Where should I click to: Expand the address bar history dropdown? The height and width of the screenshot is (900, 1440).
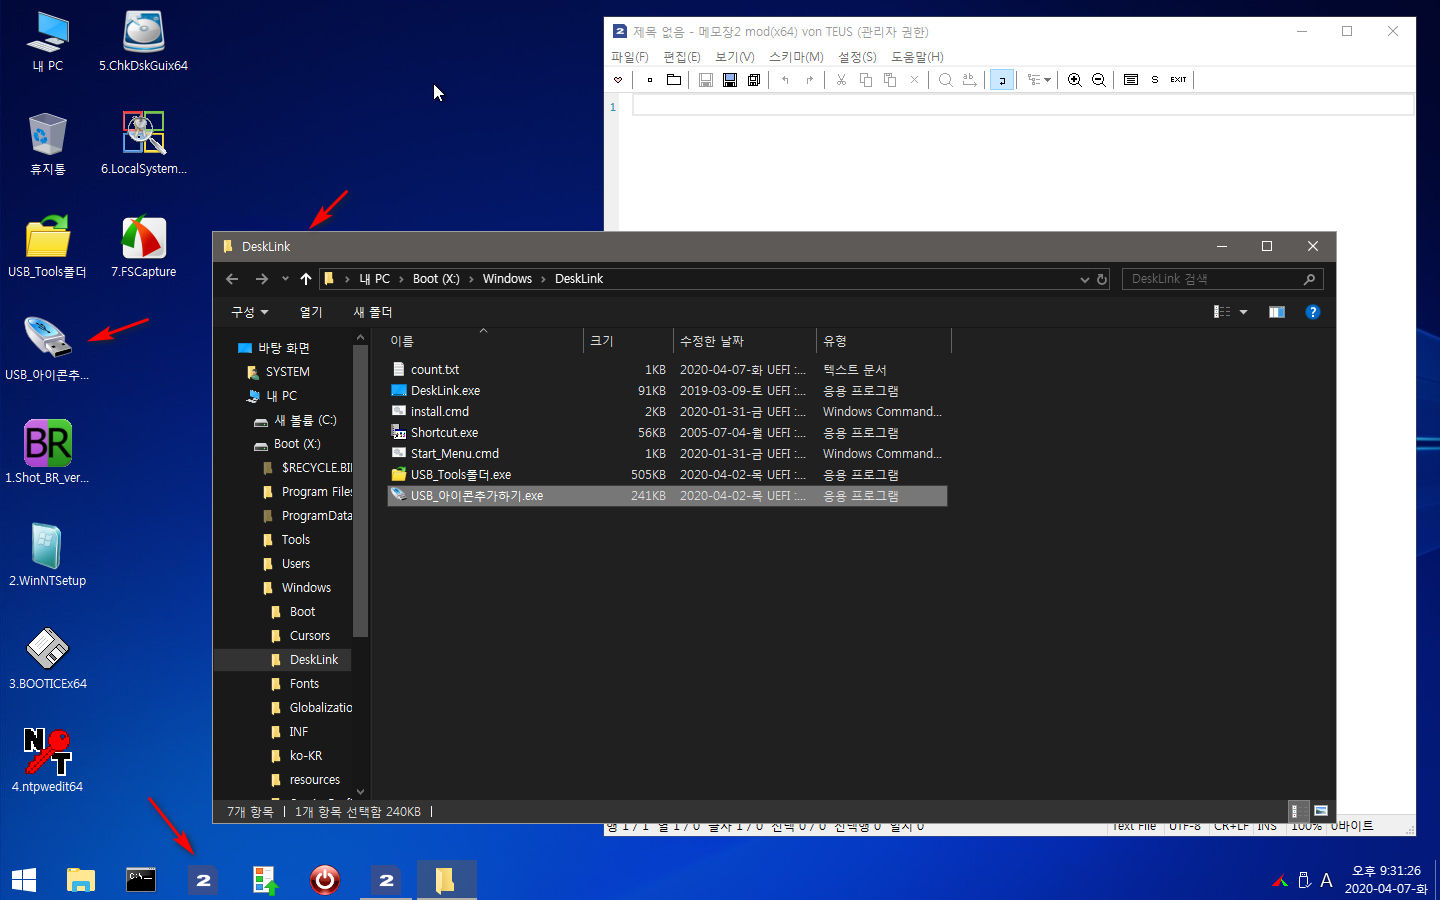(x=1085, y=280)
